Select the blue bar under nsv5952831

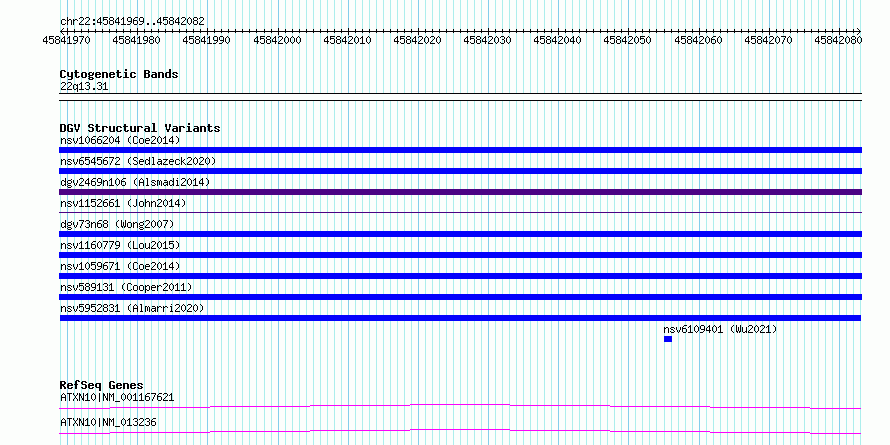click(x=460, y=318)
